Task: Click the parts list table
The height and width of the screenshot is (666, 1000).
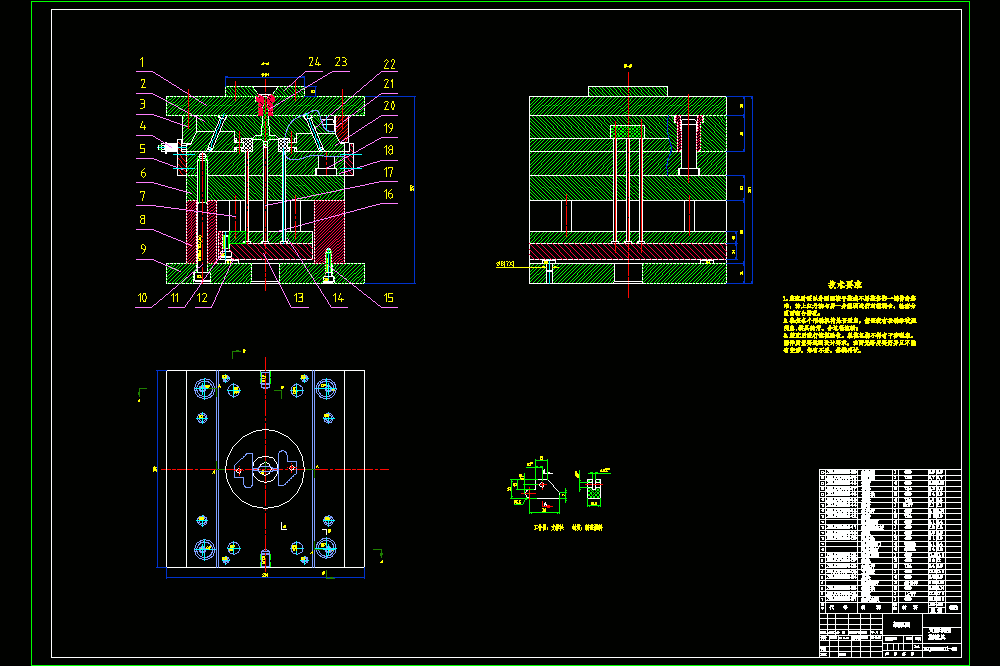Action: click(x=890, y=541)
